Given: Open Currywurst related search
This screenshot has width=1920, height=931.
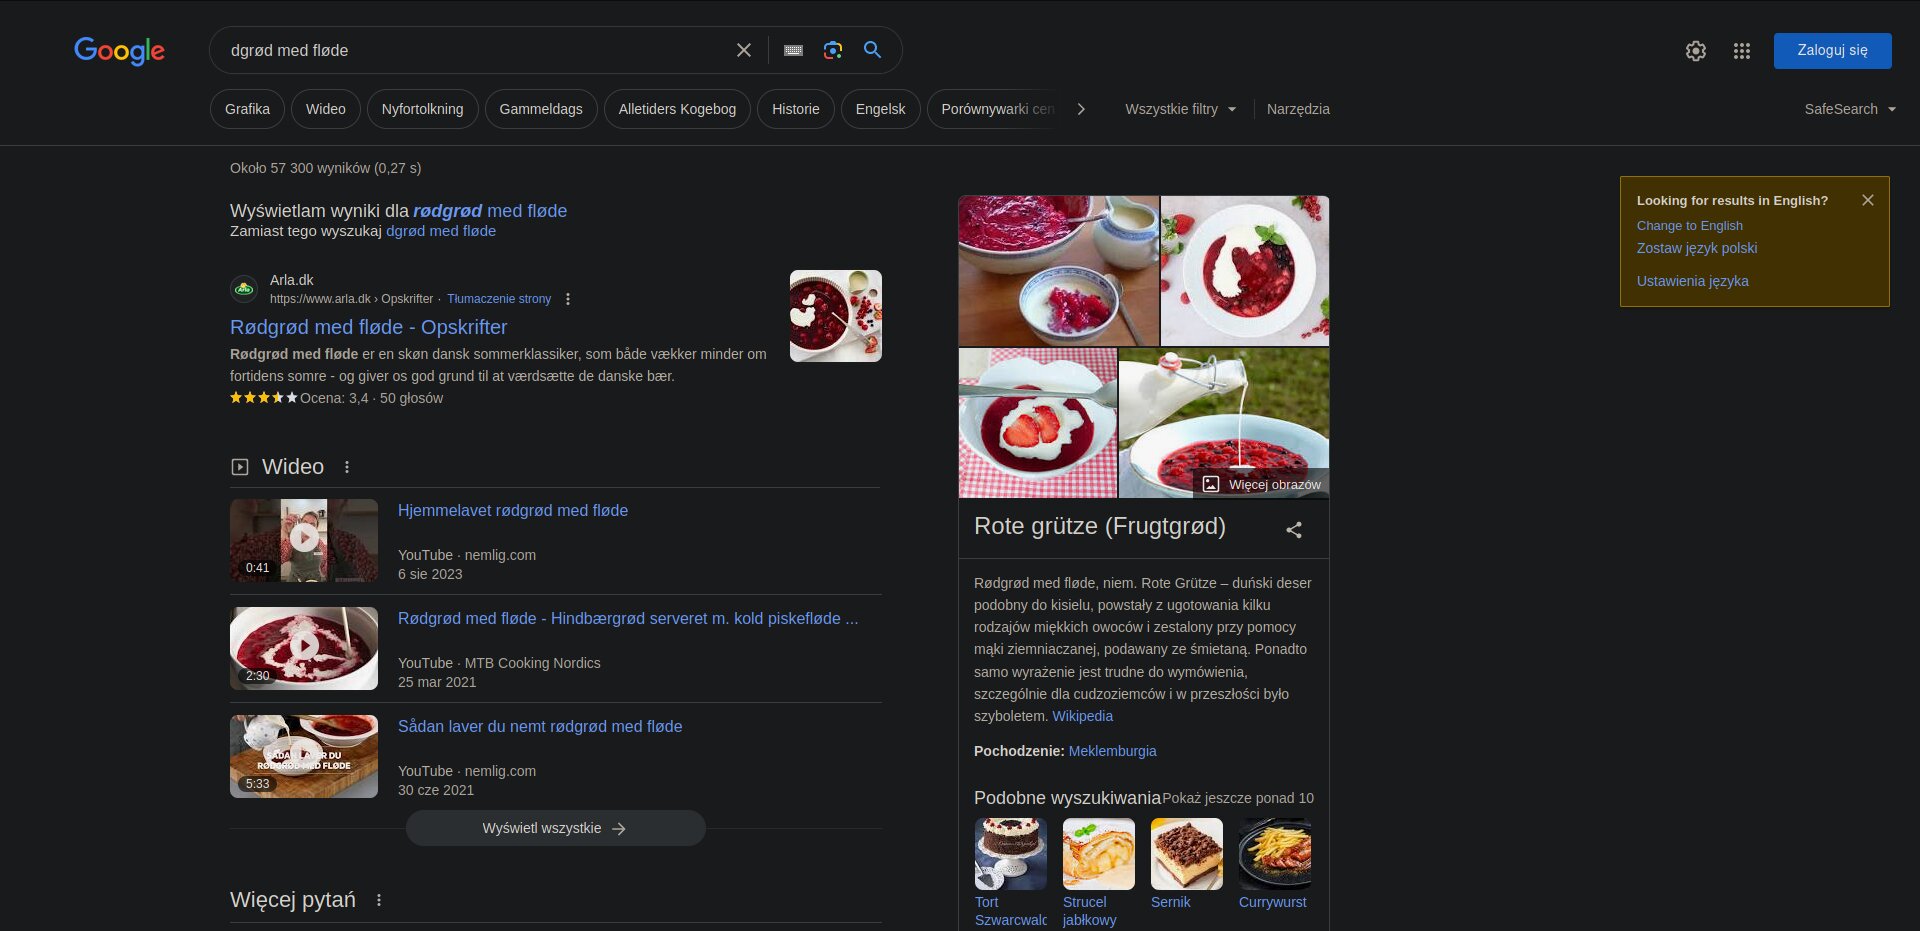Looking at the screenshot, I should pos(1275,865).
